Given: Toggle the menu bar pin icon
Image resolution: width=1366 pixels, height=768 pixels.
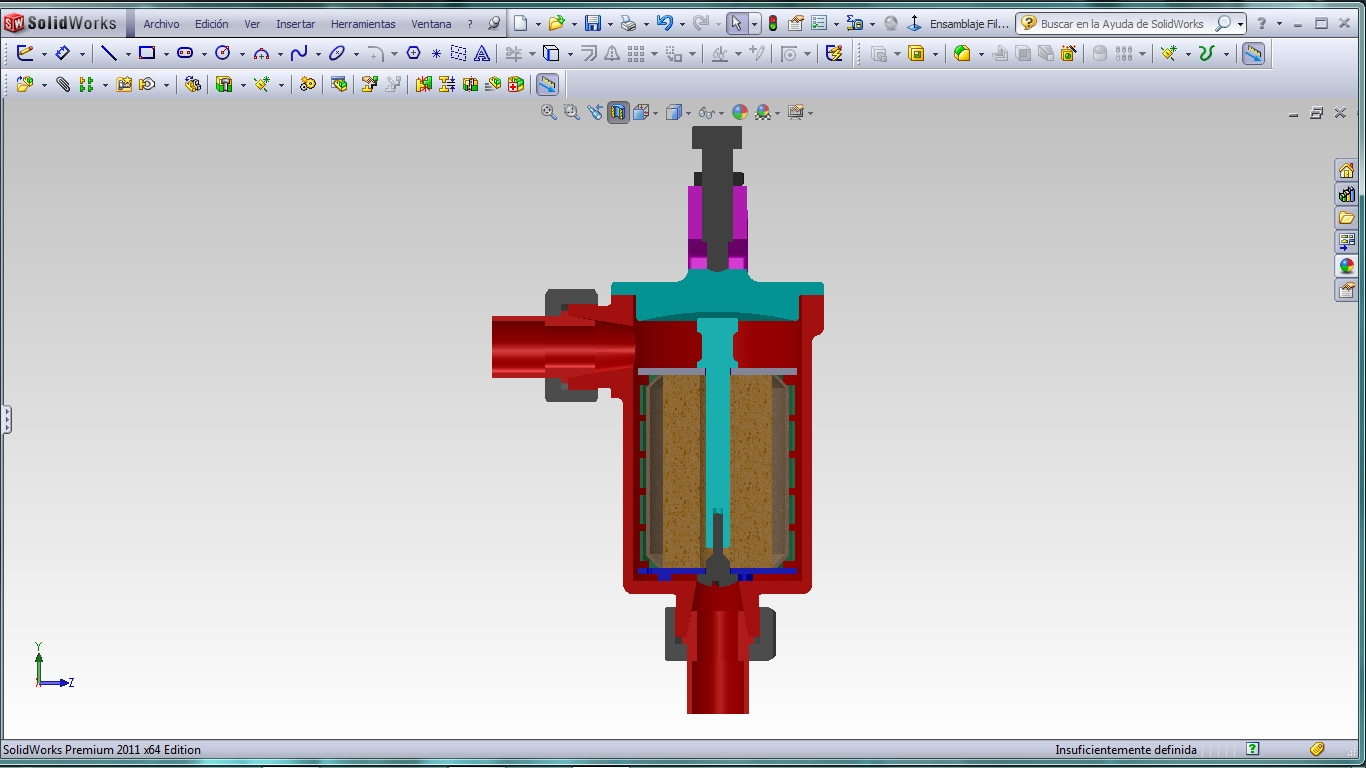Looking at the screenshot, I should pos(494,23).
